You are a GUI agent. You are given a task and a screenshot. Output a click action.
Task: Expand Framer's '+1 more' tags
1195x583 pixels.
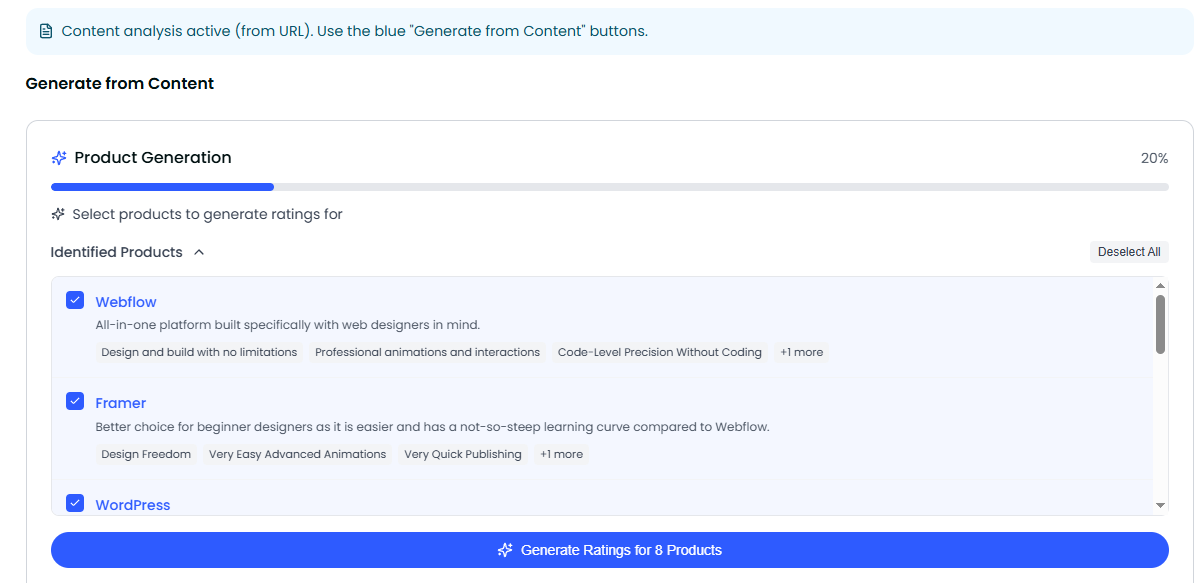561,454
